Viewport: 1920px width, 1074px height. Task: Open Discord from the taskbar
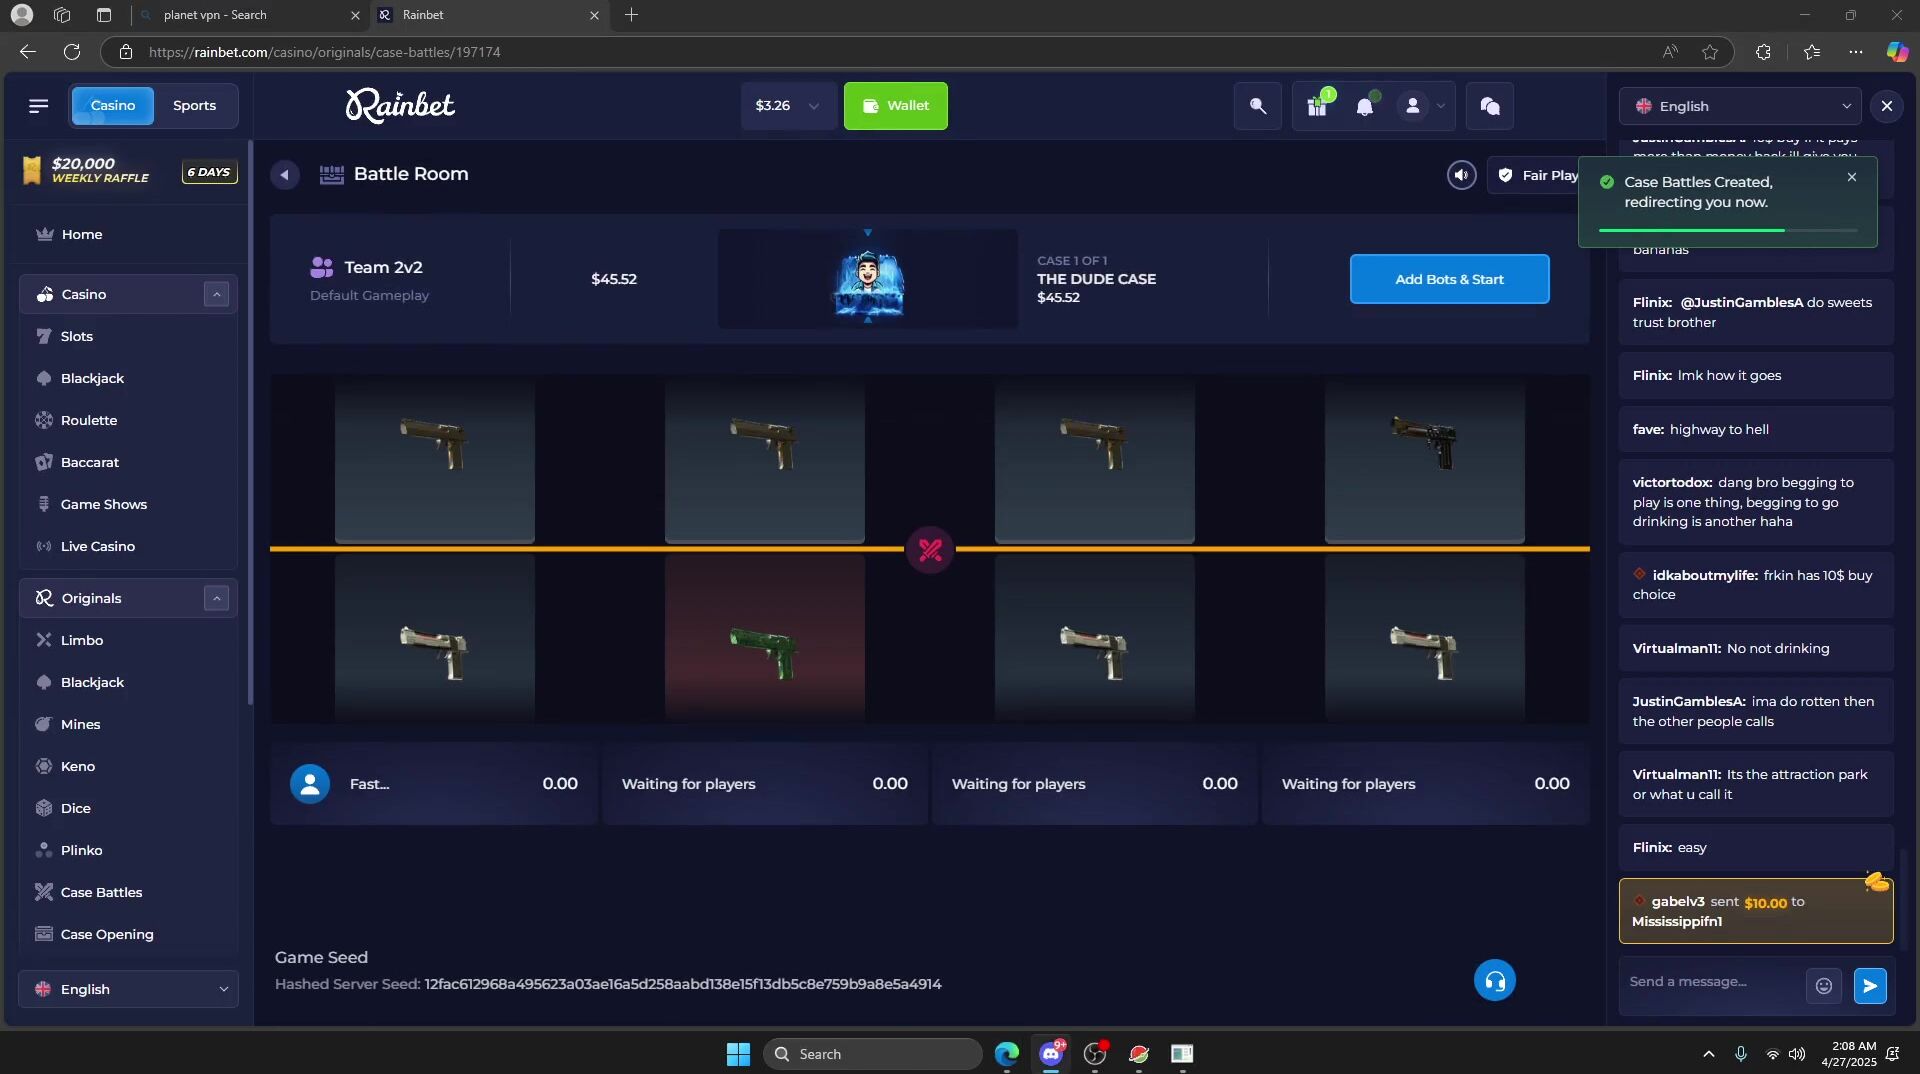coord(1051,1054)
